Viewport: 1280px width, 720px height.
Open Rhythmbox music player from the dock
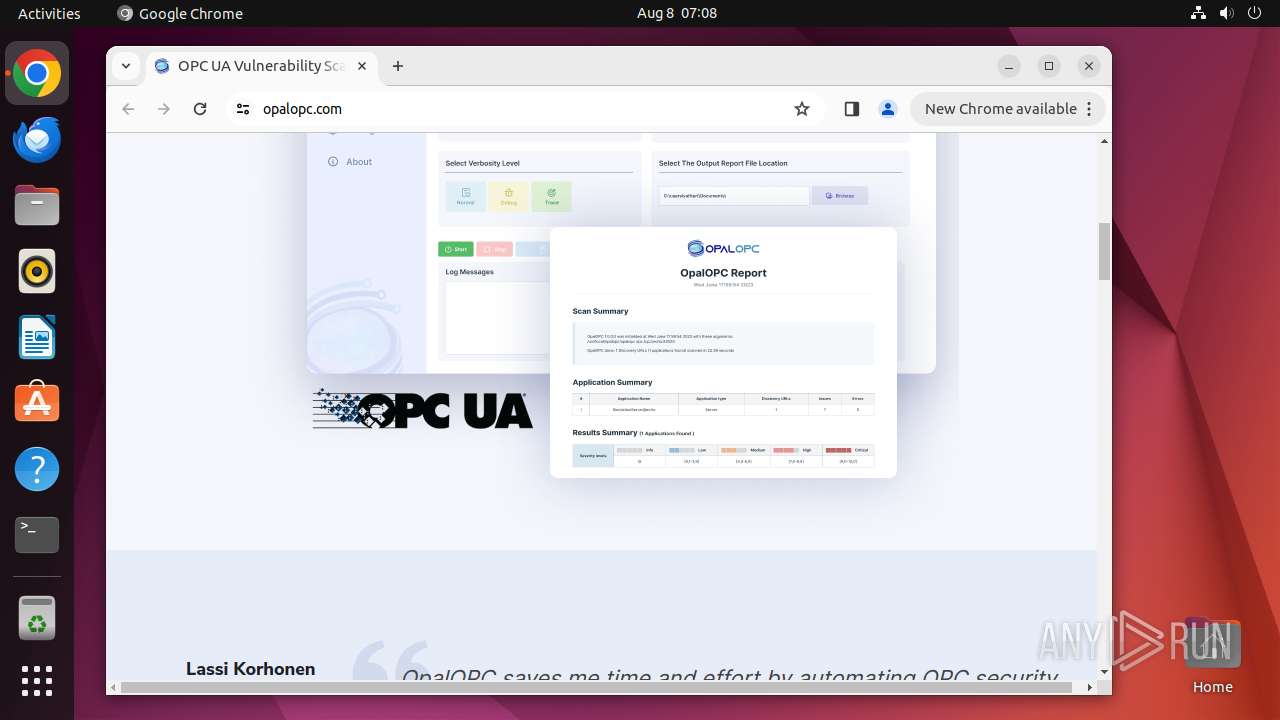[37, 271]
